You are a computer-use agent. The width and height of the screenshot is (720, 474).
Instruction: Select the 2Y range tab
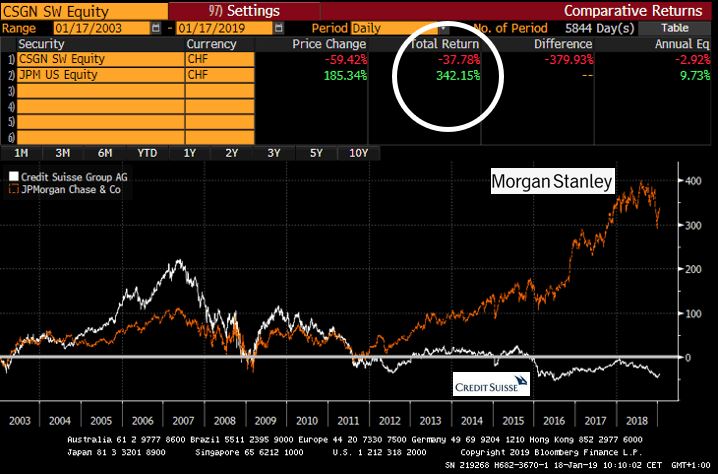point(232,153)
